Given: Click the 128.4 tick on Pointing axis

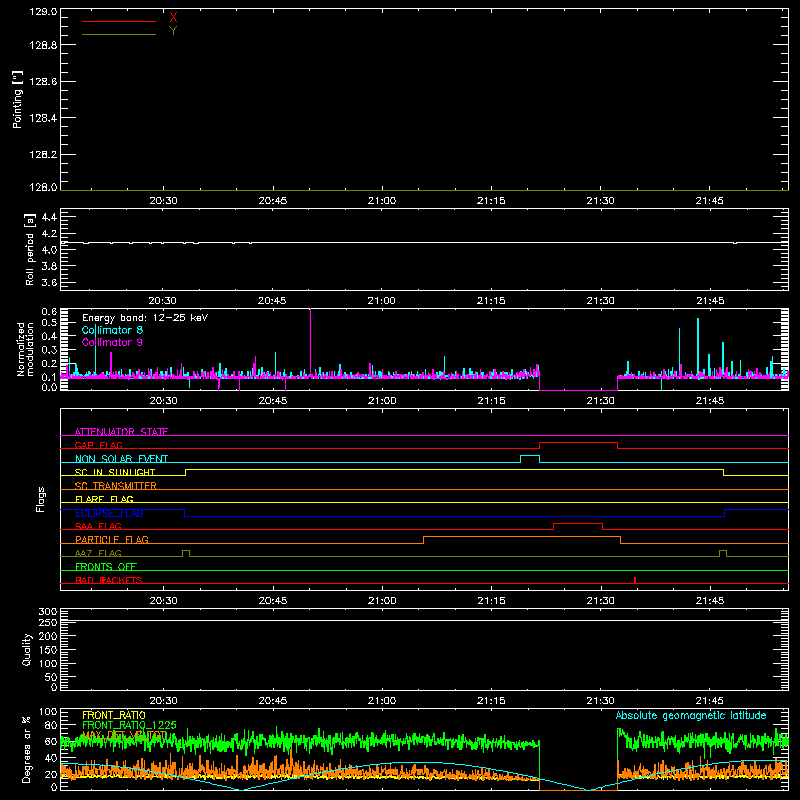Looking at the screenshot, I should pos(43,118).
